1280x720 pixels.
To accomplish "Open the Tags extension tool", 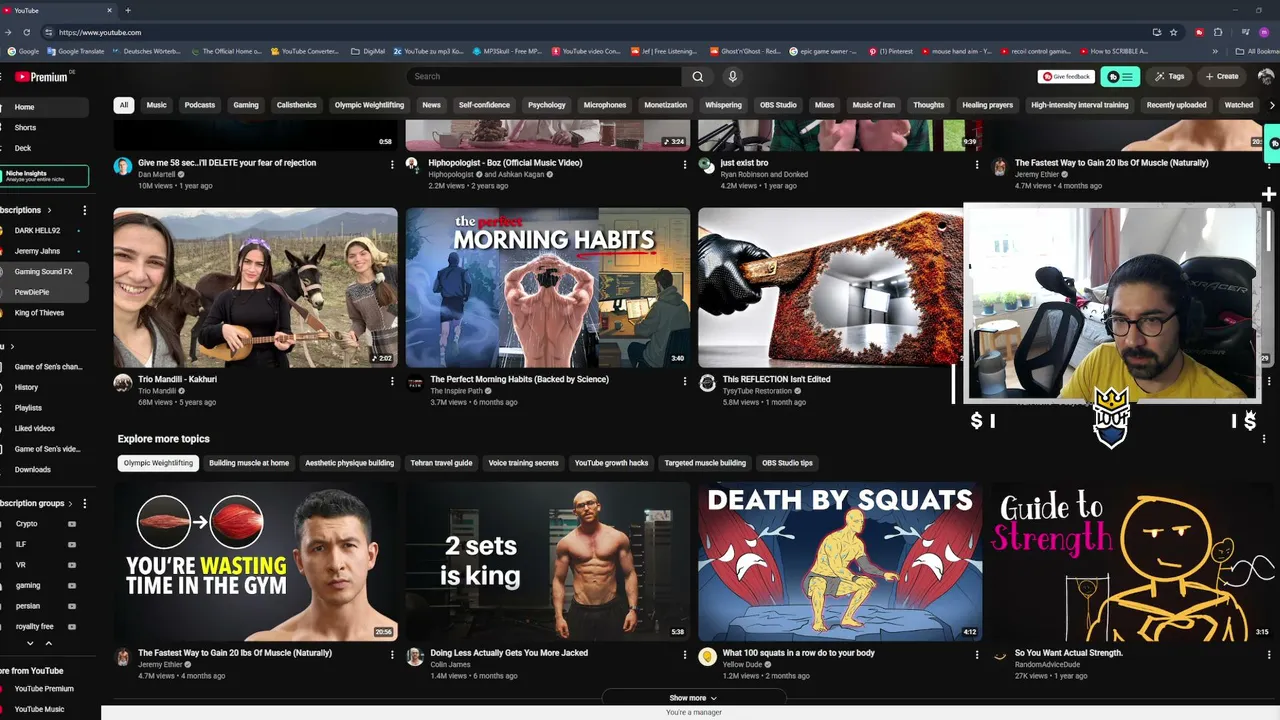I will pyautogui.click(x=1169, y=77).
